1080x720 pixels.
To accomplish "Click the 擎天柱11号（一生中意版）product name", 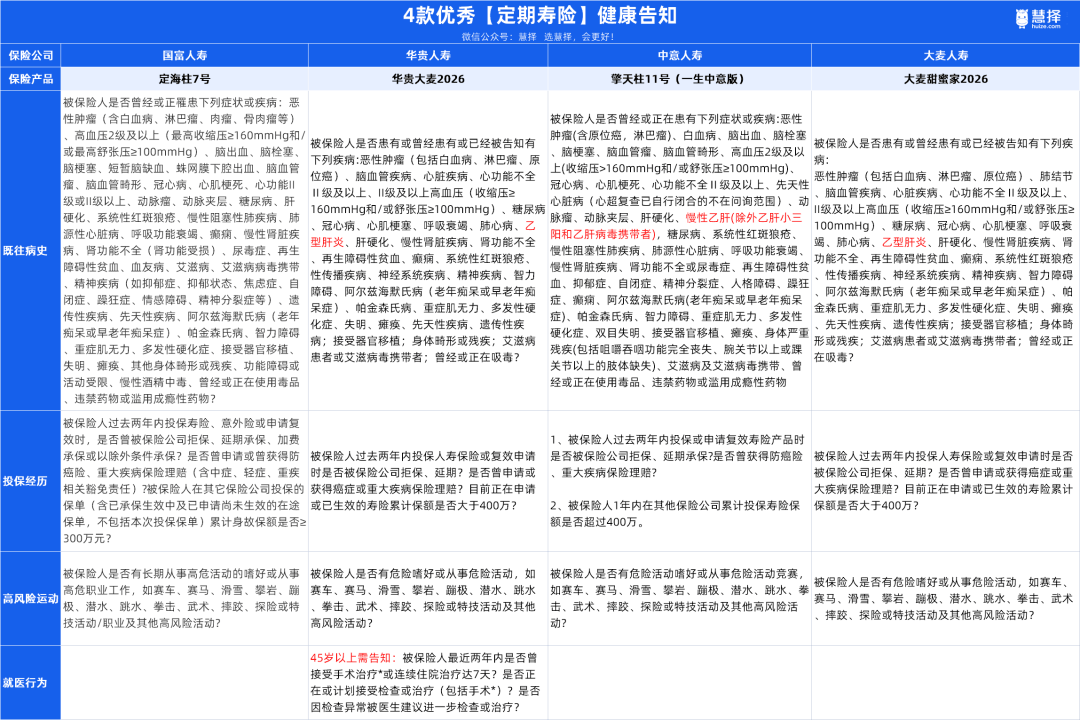I will coord(678,77).
